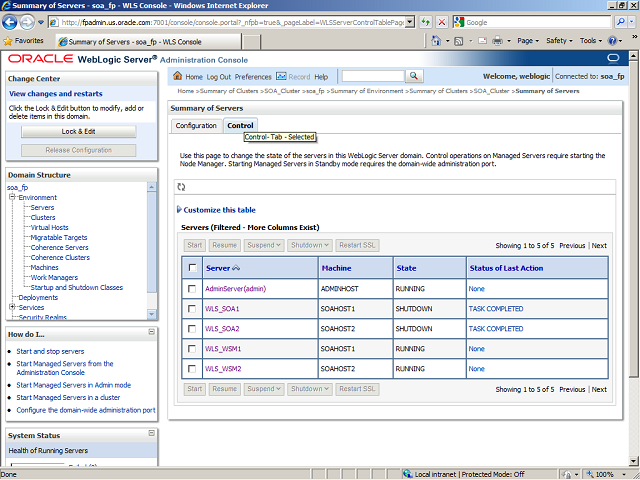Click the Server column sort icon

(x=237, y=268)
